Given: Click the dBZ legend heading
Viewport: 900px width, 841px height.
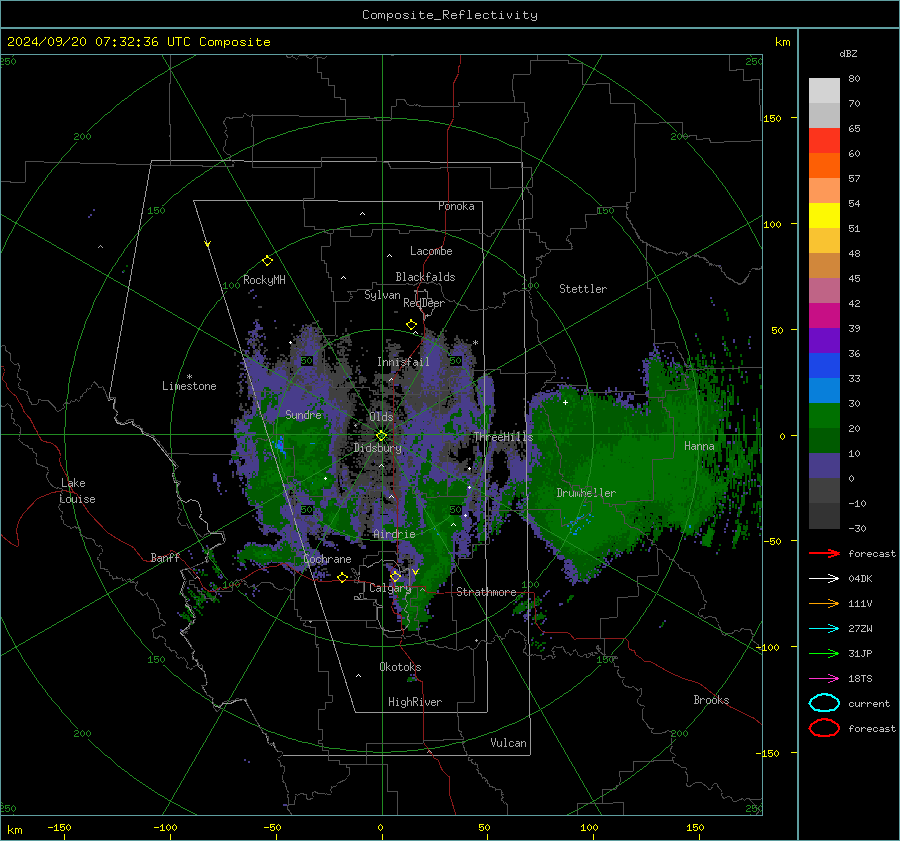Looking at the screenshot, I should pos(848,53).
